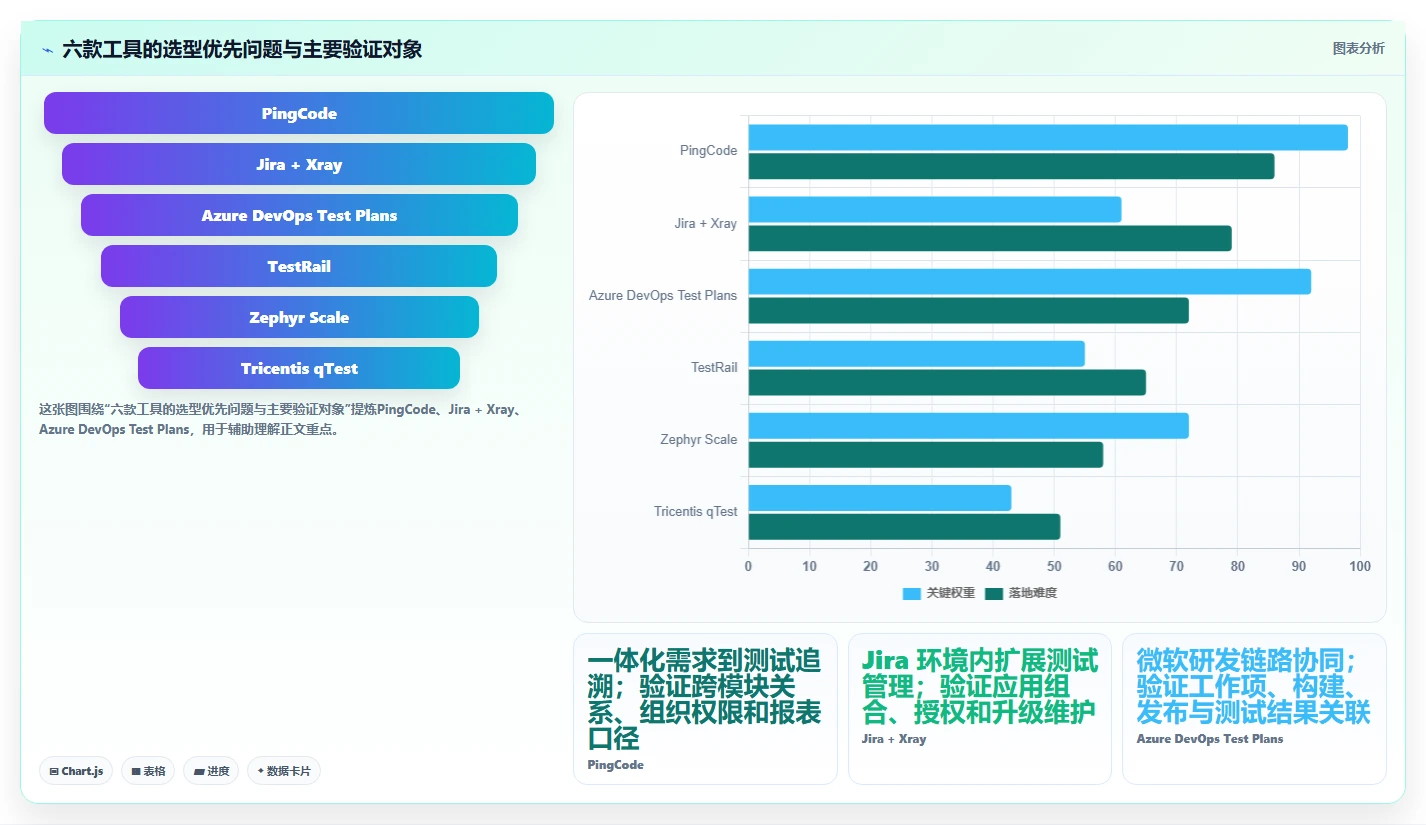Image resolution: width=1426 pixels, height=825 pixels.
Task: Select the Tricentis qTest funnel bar
Action: [299, 368]
